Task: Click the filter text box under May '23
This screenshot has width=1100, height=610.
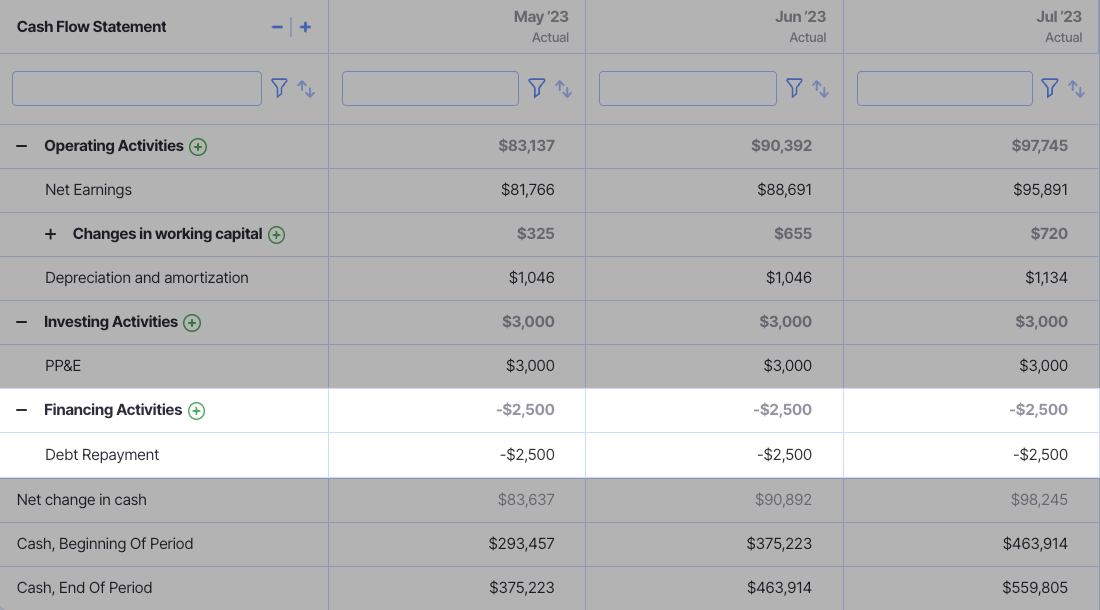Action: (430, 88)
